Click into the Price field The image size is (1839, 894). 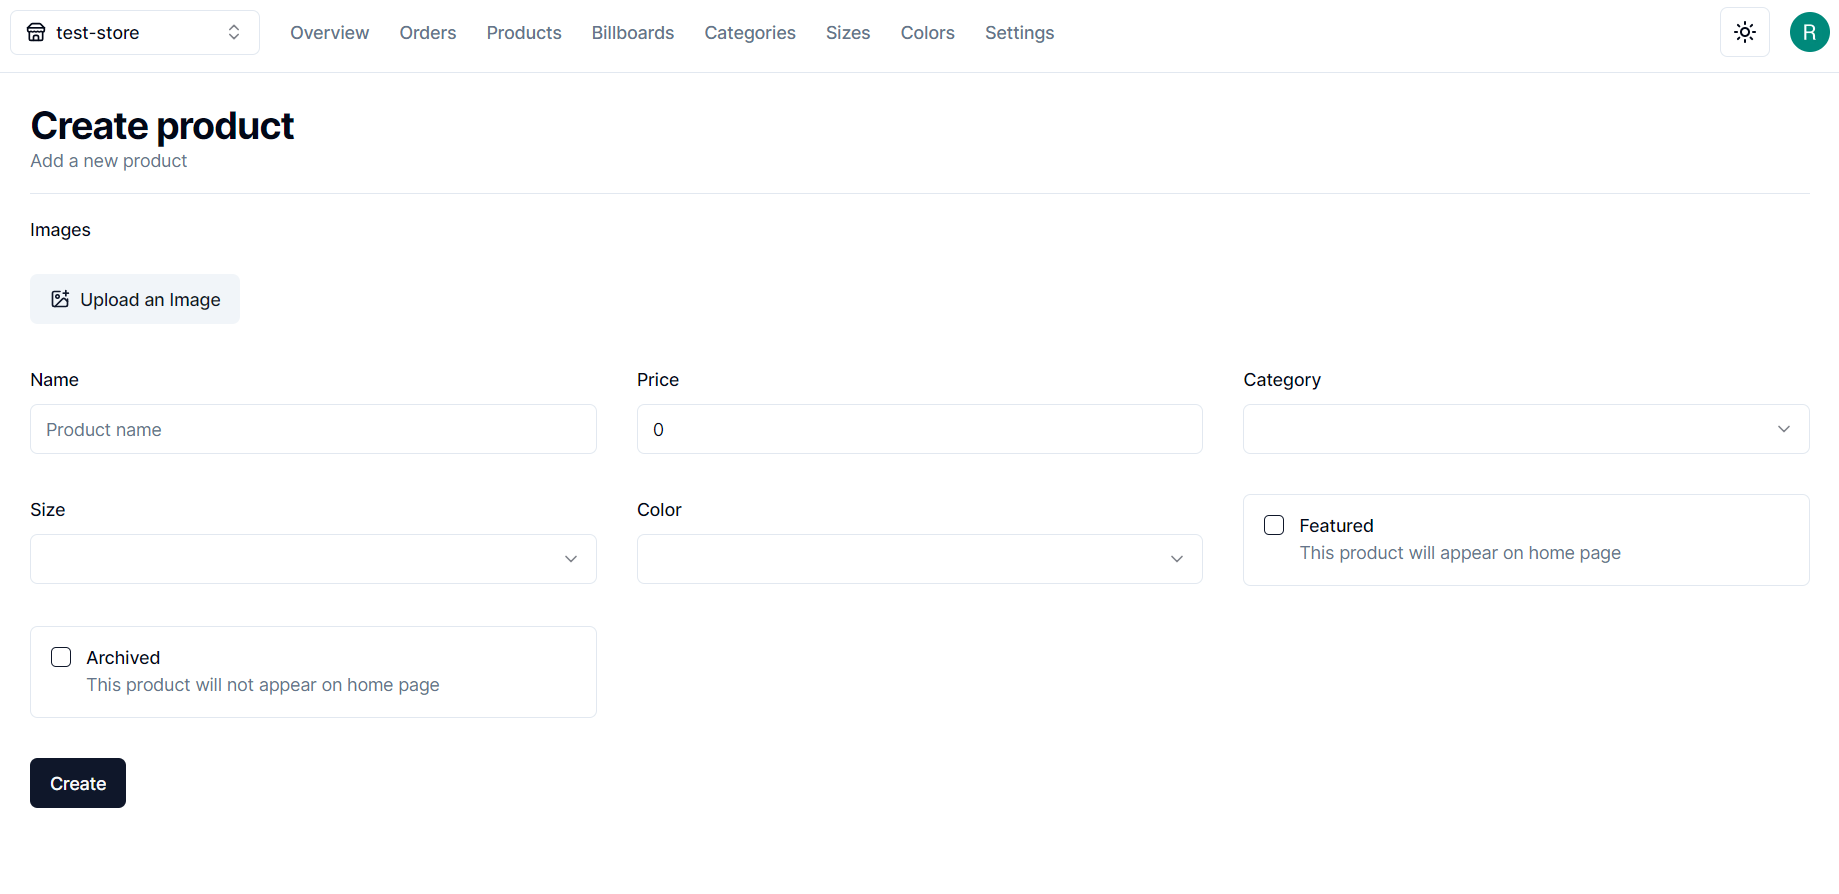[919, 429]
